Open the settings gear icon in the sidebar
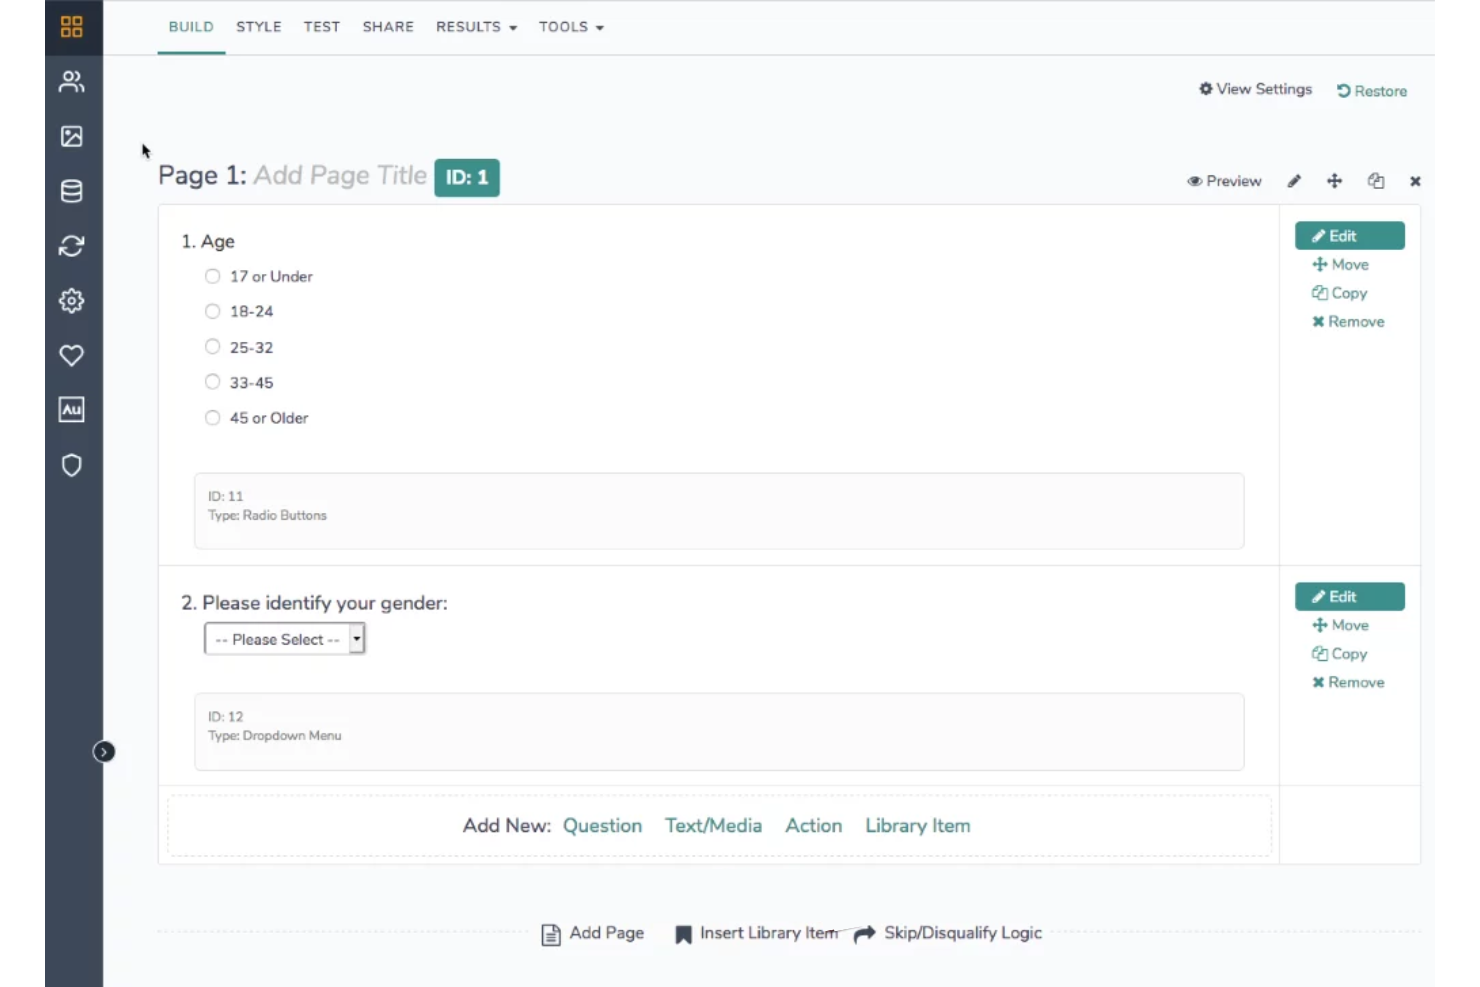This screenshot has height=987, width=1480. click(x=71, y=301)
